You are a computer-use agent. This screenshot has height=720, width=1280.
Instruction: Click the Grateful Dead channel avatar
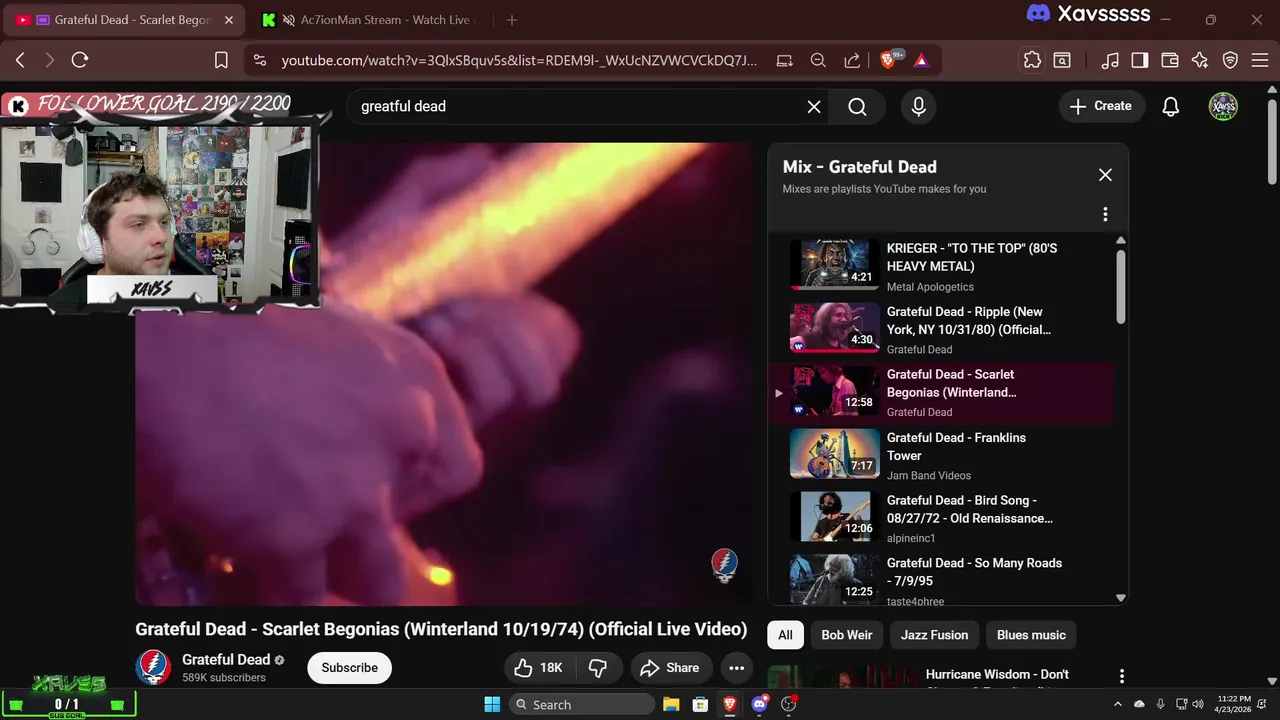[153, 667]
